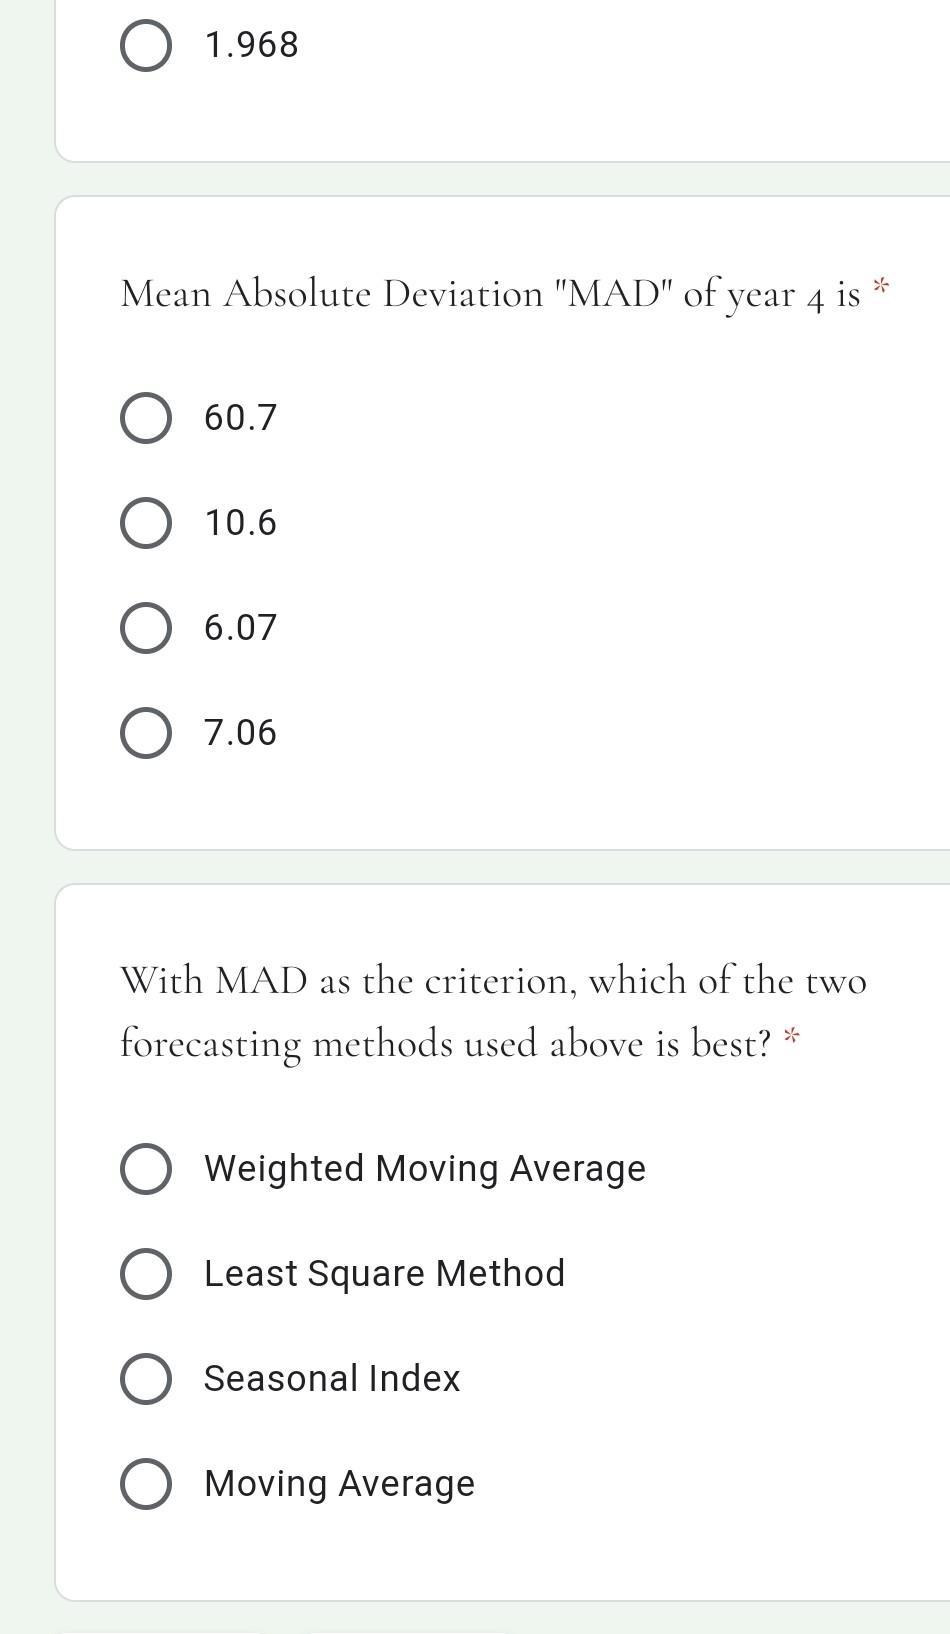The height and width of the screenshot is (1634, 950).
Task: Select Least Square Method answer
Action: coord(145,1273)
